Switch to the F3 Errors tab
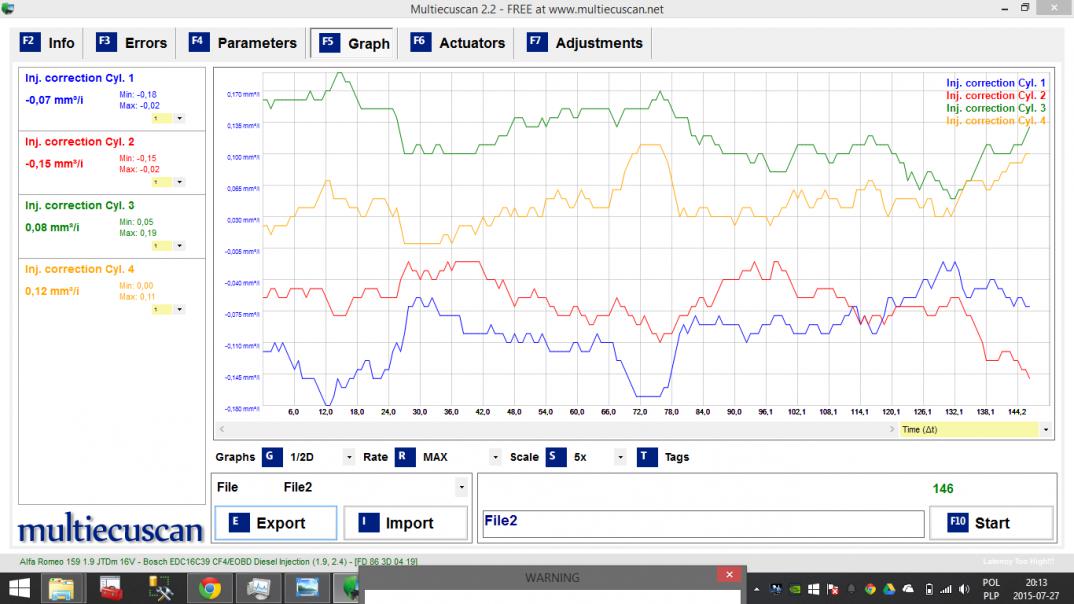 click(132, 43)
